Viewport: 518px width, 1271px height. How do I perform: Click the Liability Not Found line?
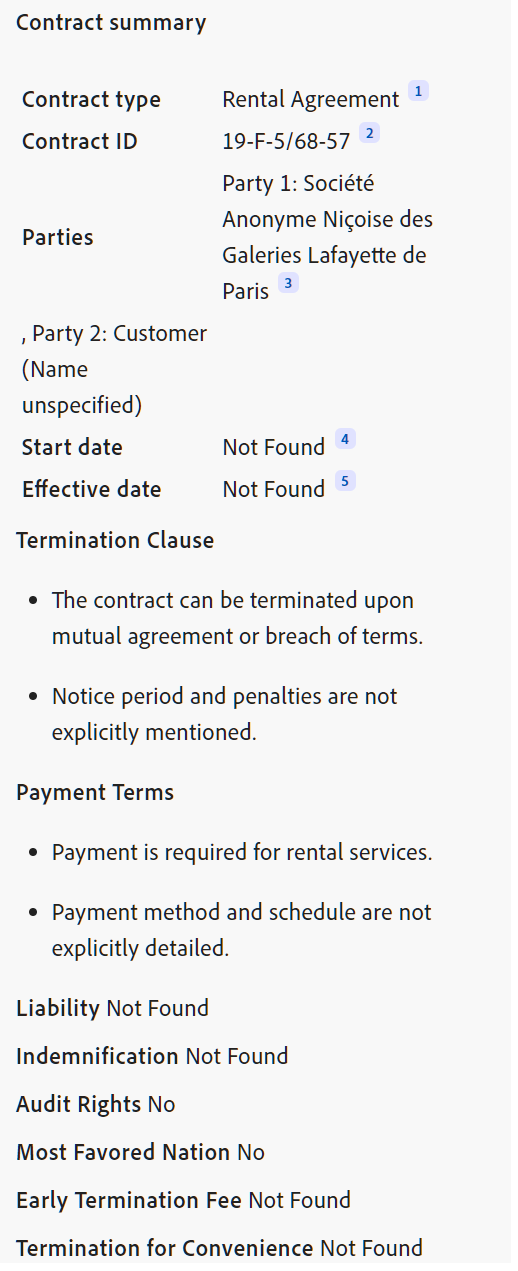tap(112, 1008)
